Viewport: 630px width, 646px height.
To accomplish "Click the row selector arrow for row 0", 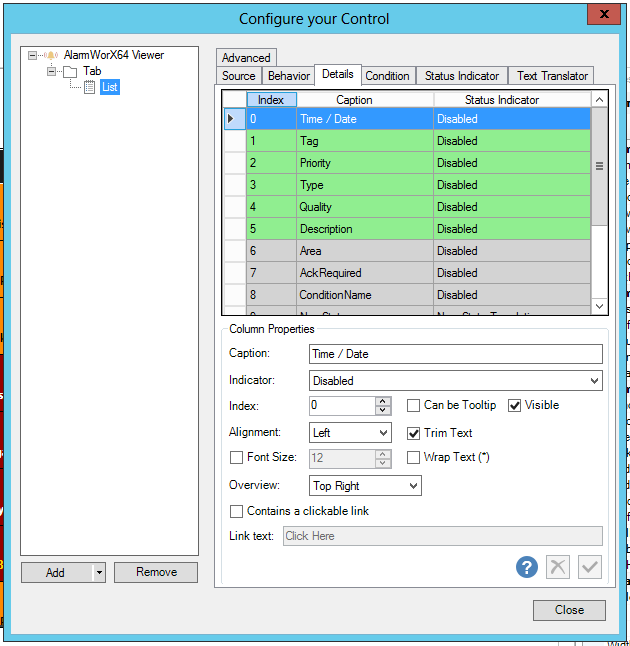I will (232, 119).
